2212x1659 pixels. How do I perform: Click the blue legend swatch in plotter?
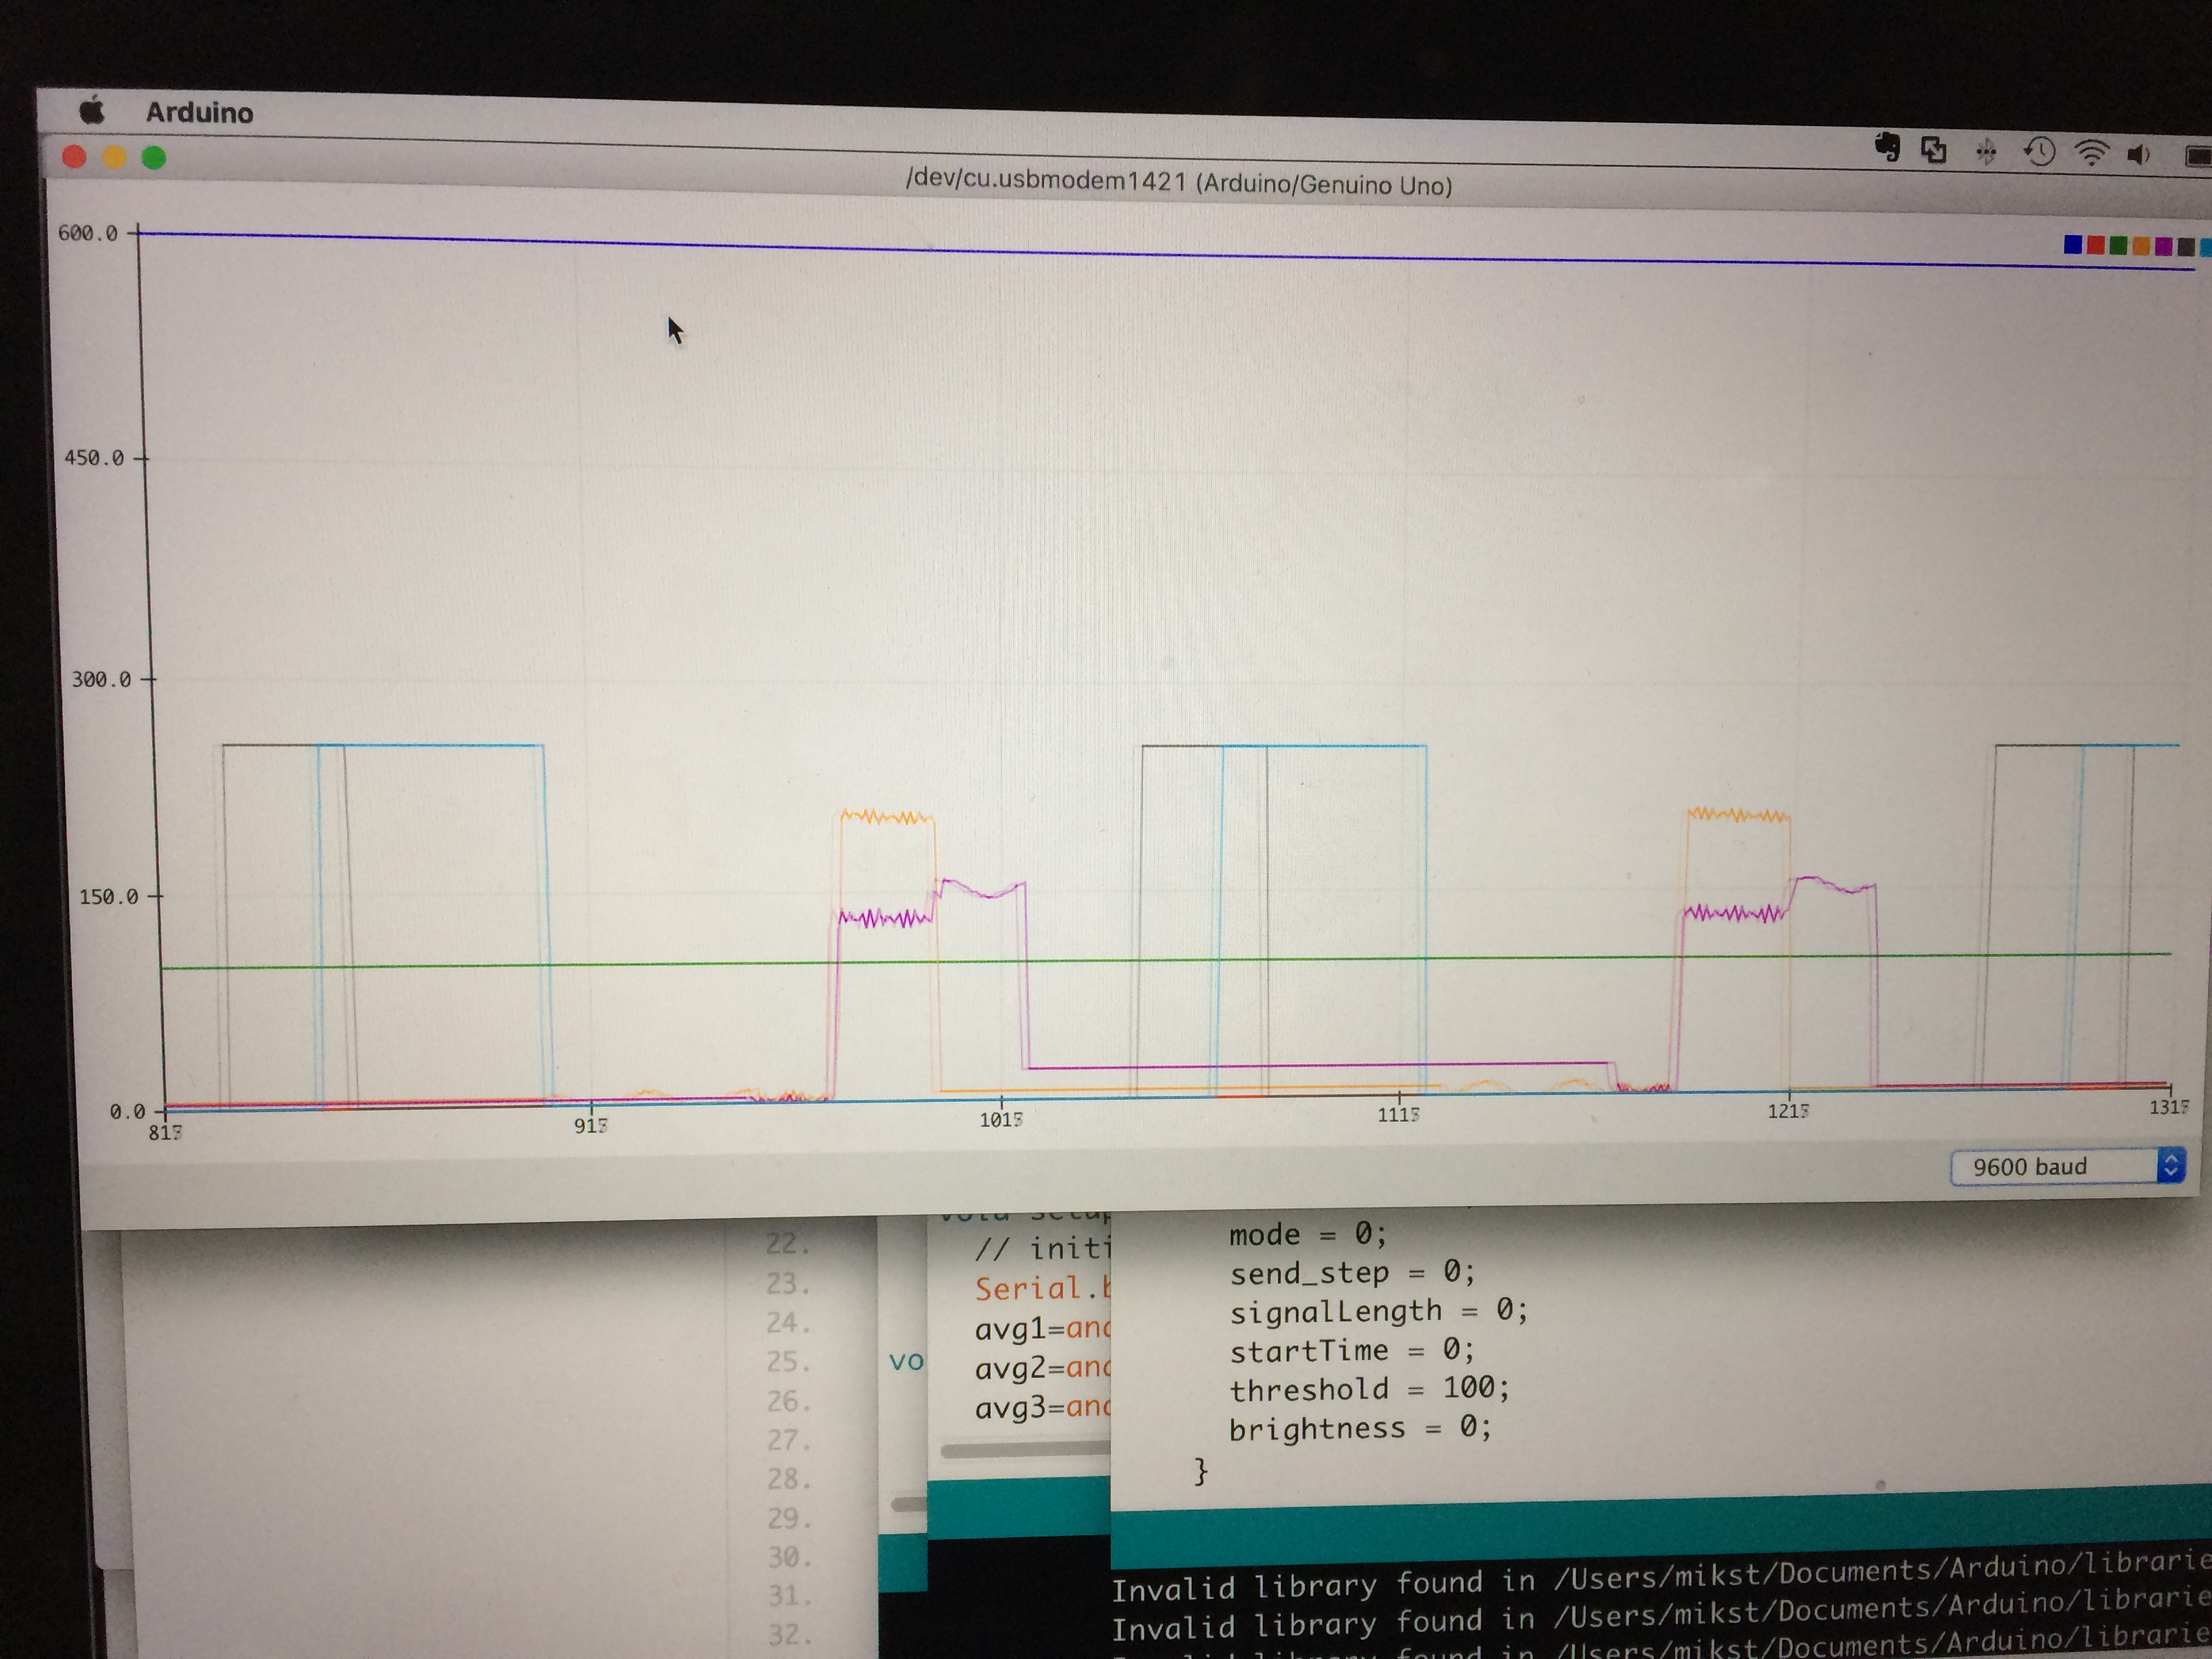click(x=2073, y=245)
